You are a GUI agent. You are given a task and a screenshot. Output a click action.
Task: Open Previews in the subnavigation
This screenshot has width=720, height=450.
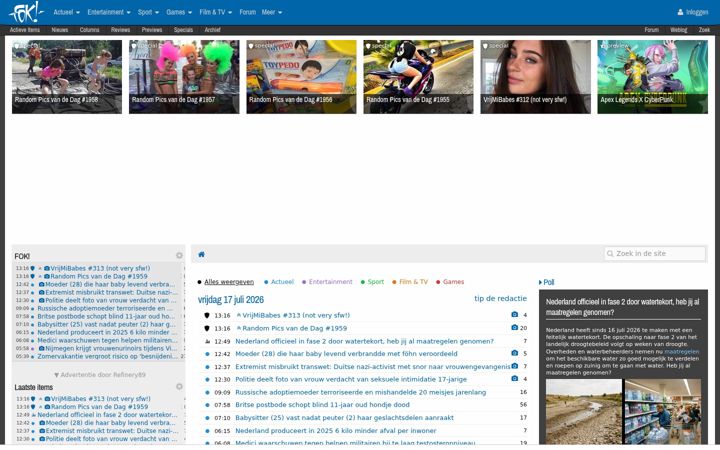coord(152,30)
